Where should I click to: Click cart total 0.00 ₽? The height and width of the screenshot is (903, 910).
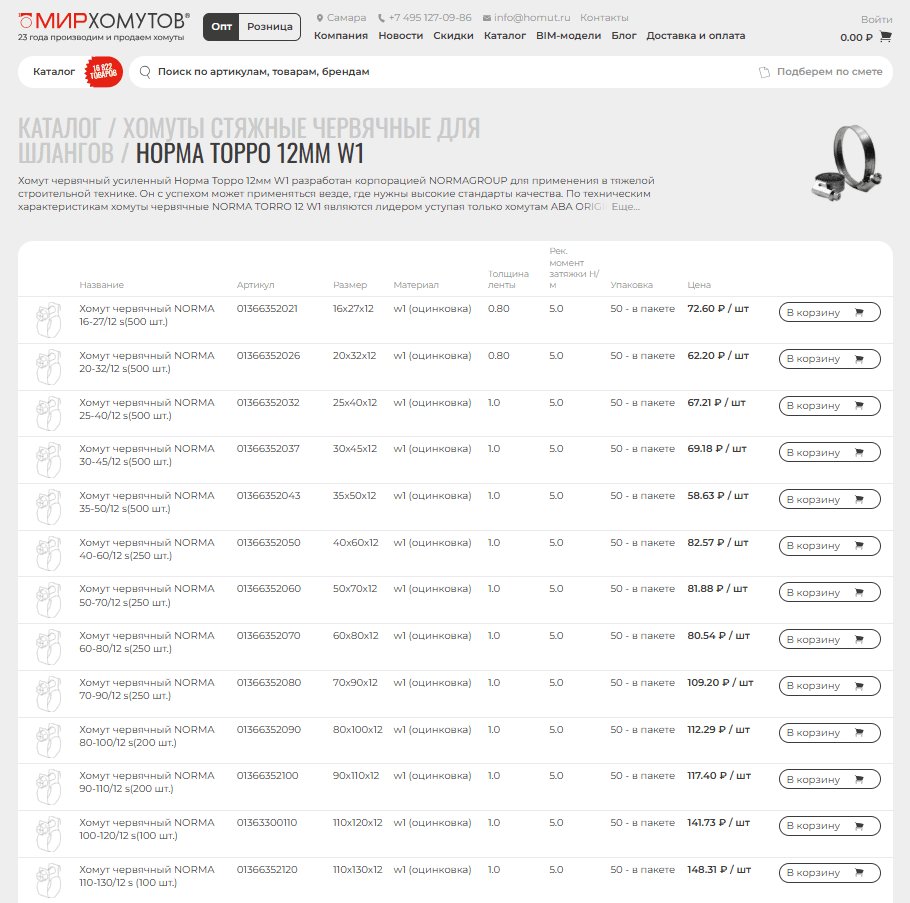pos(856,38)
